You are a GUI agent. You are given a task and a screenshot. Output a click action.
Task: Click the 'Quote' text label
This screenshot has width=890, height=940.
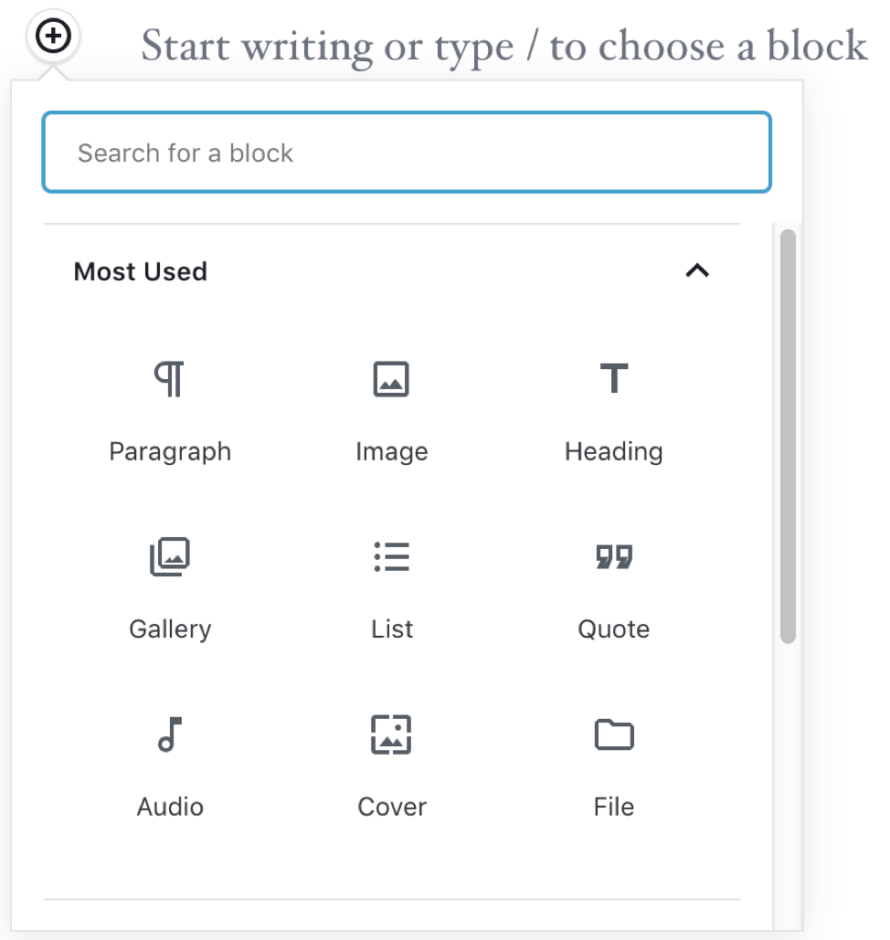(x=613, y=629)
